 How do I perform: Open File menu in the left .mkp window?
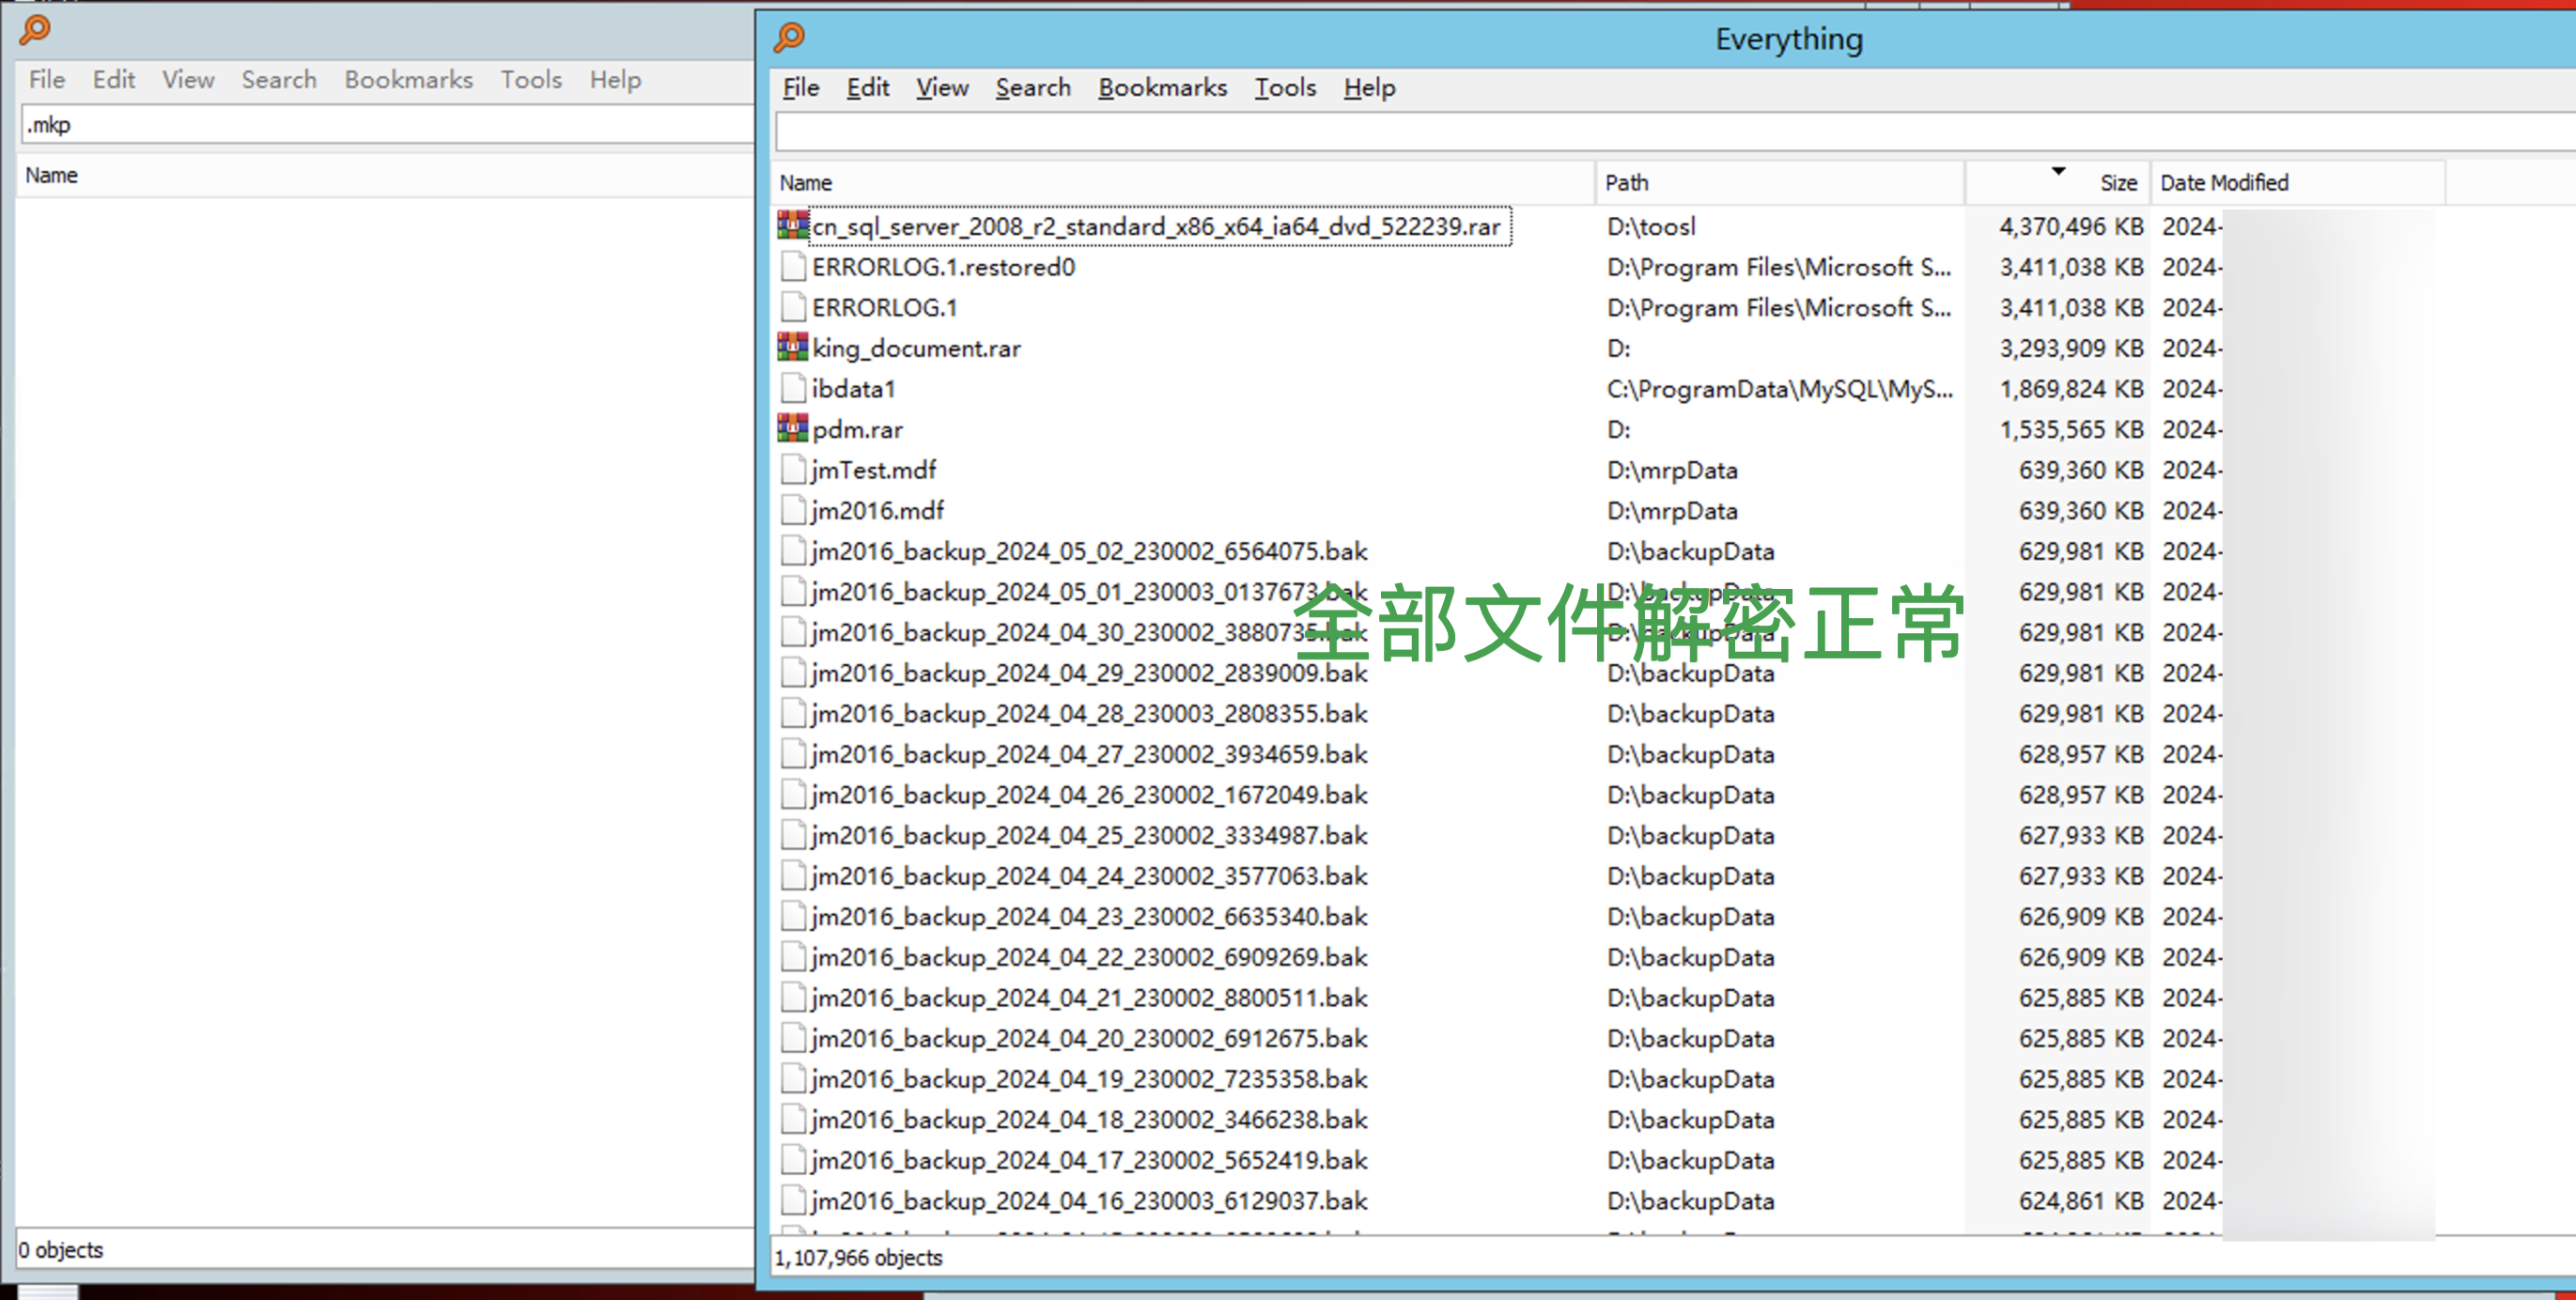(x=47, y=80)
